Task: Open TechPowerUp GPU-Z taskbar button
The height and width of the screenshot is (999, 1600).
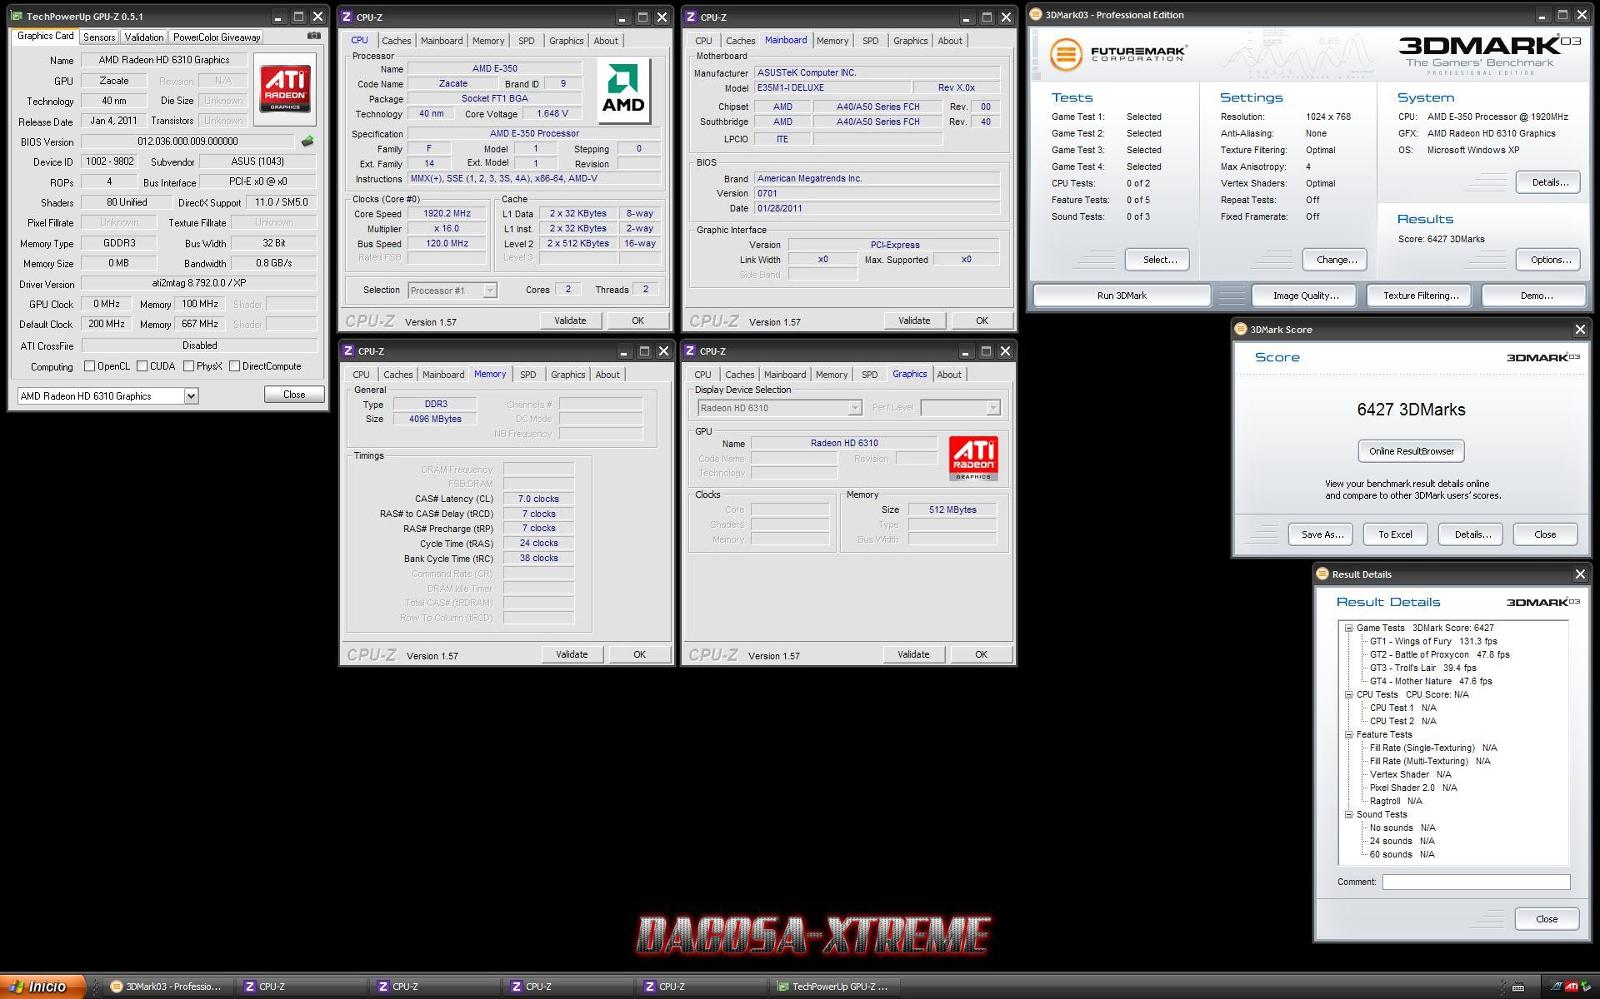Action: pos(833,986)
